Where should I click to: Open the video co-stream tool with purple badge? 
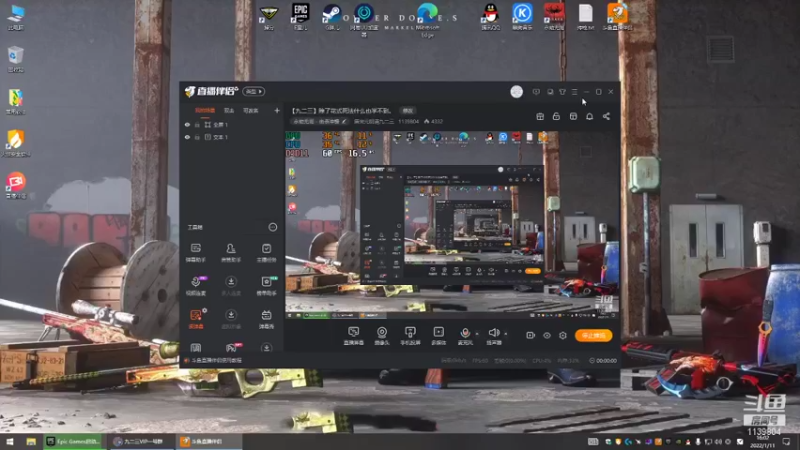[x=195, y=286]
